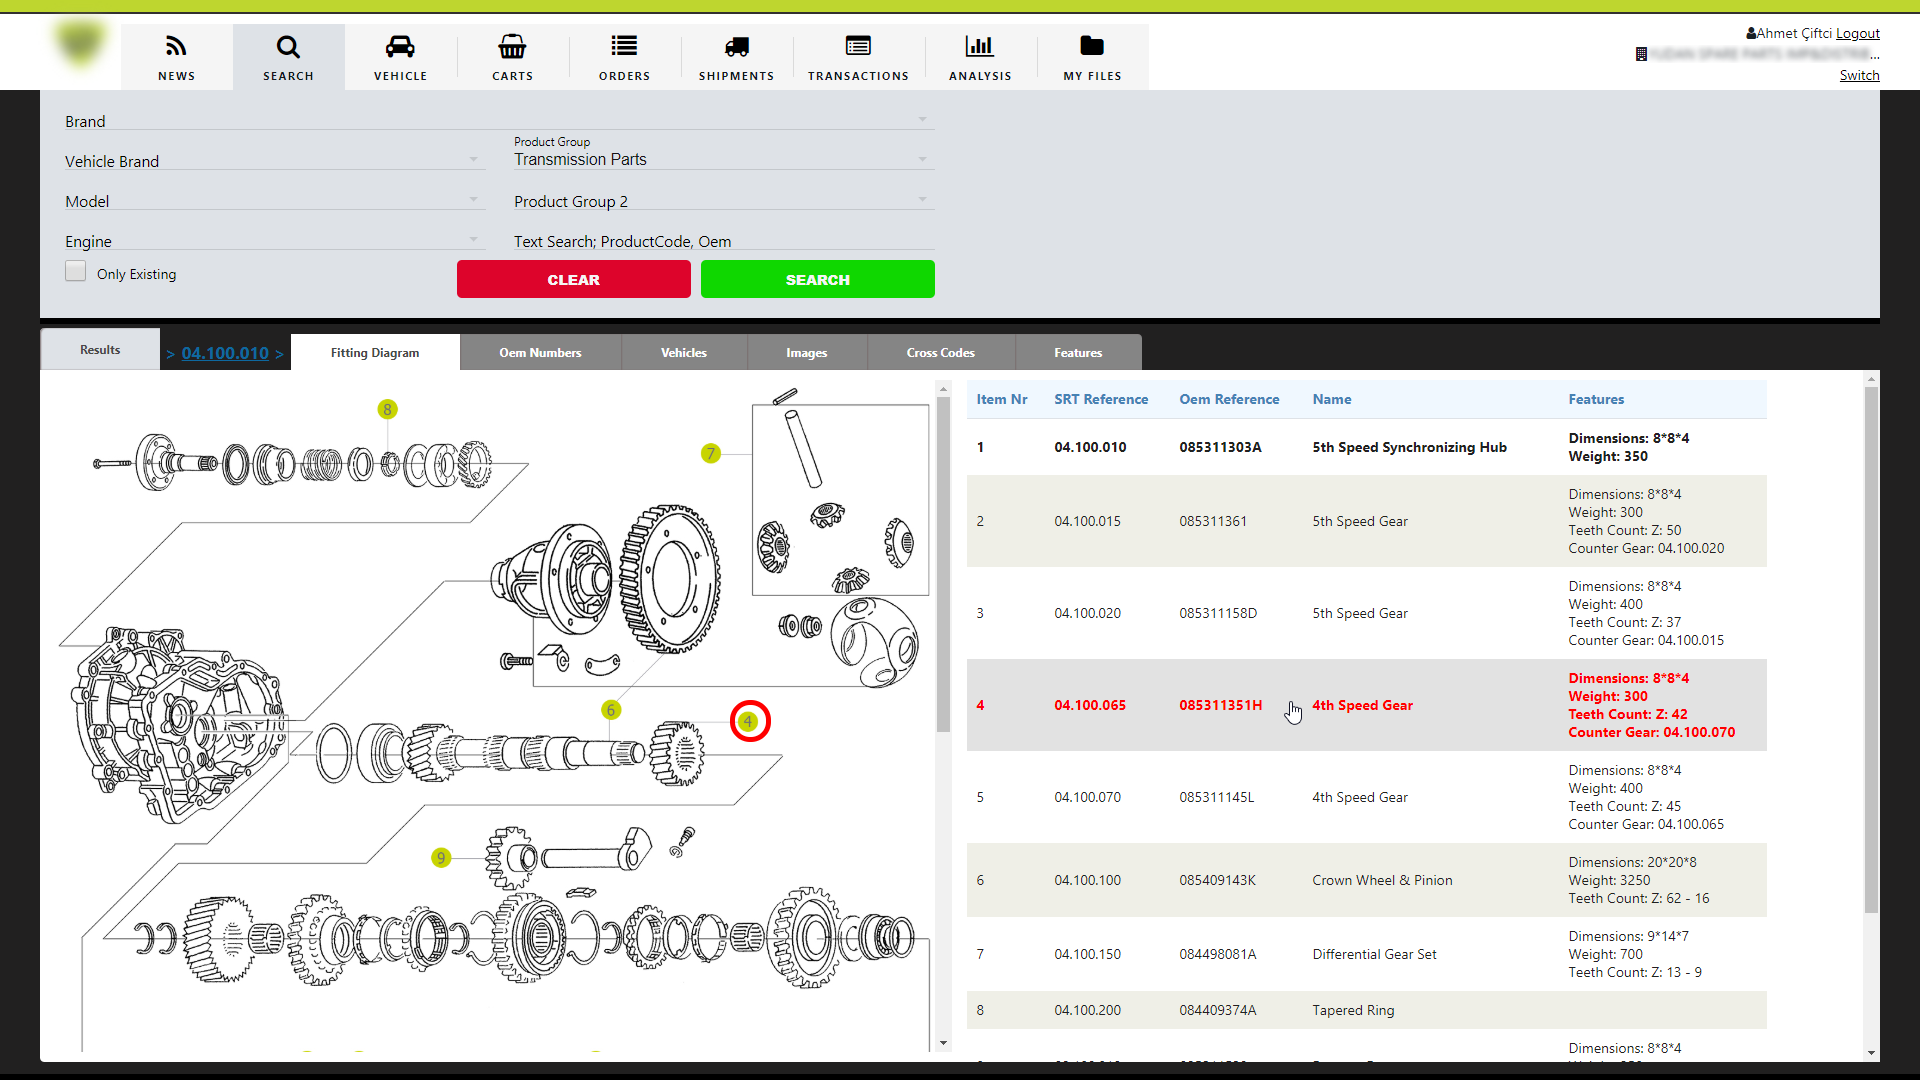Screen dimensions: 1920x1080
Task: Open the Shipments truck icon
Action: coord(736,47)
